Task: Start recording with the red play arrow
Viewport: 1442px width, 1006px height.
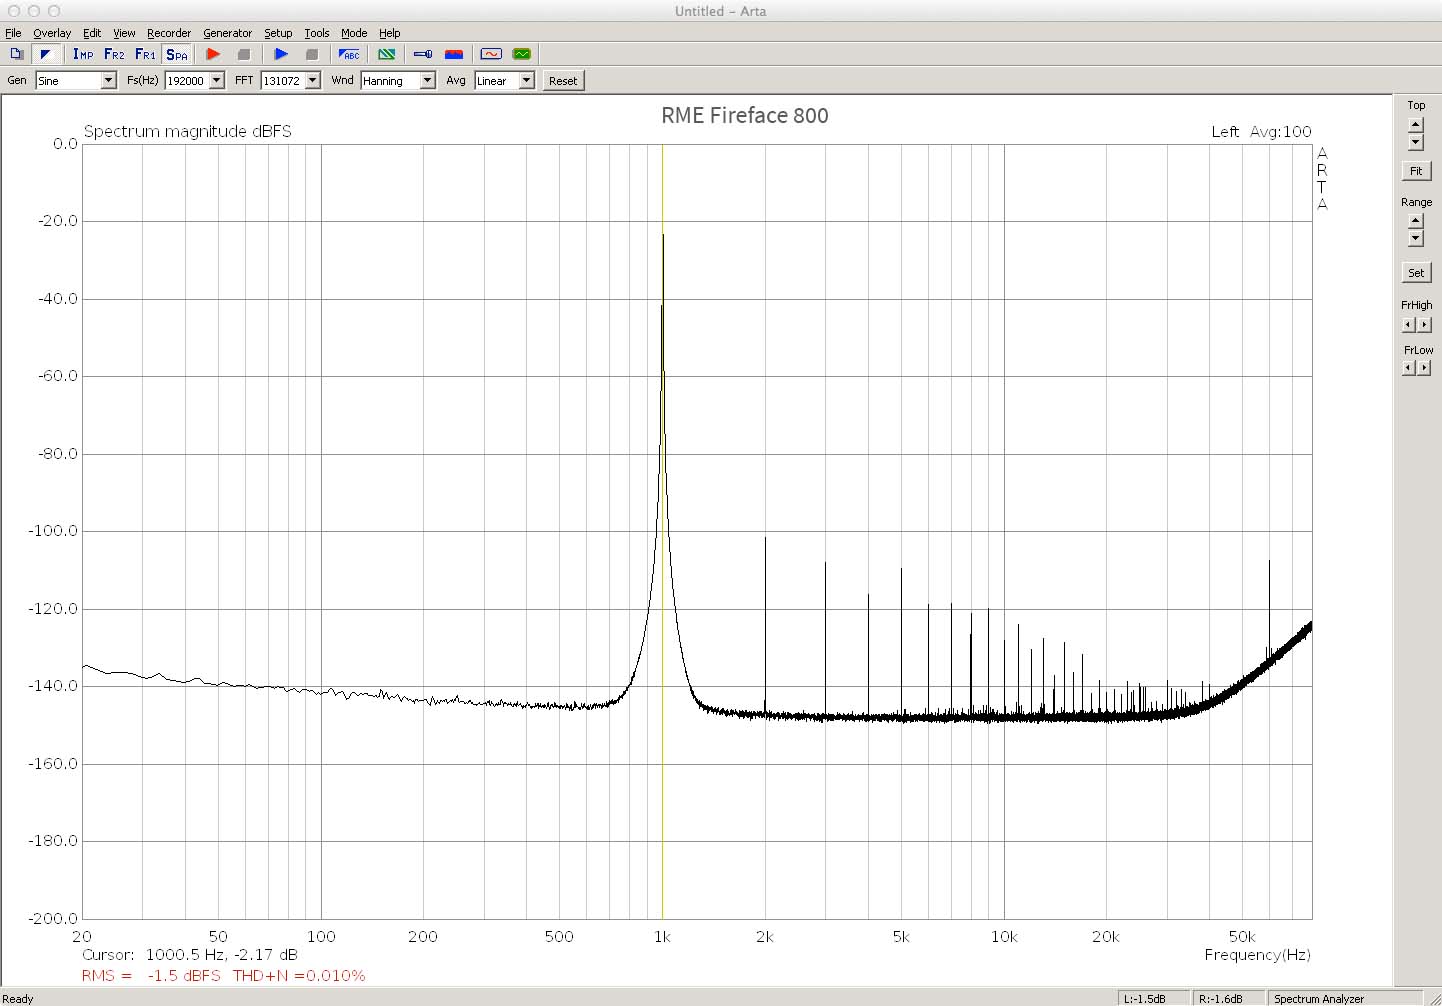Action: click(213, 54)
